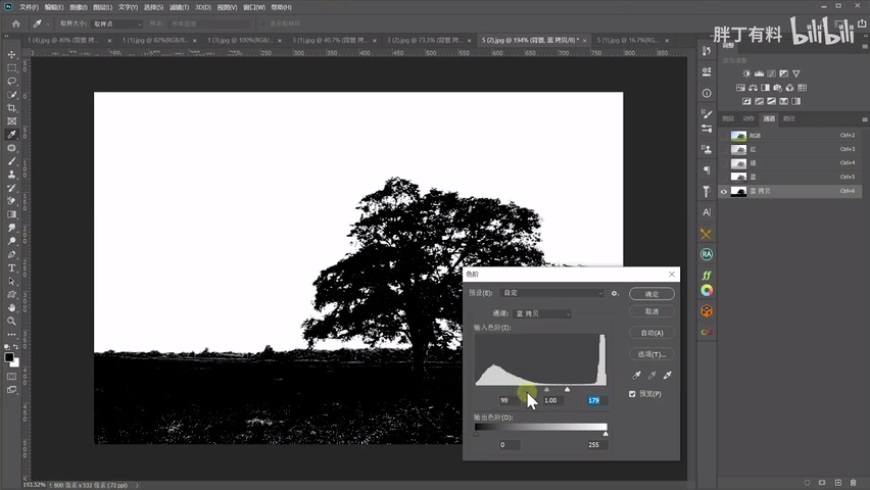The width and height of the screenshot is (870, 490).
Task: Select the Horizontal Type tool
Action: (12, 268)
